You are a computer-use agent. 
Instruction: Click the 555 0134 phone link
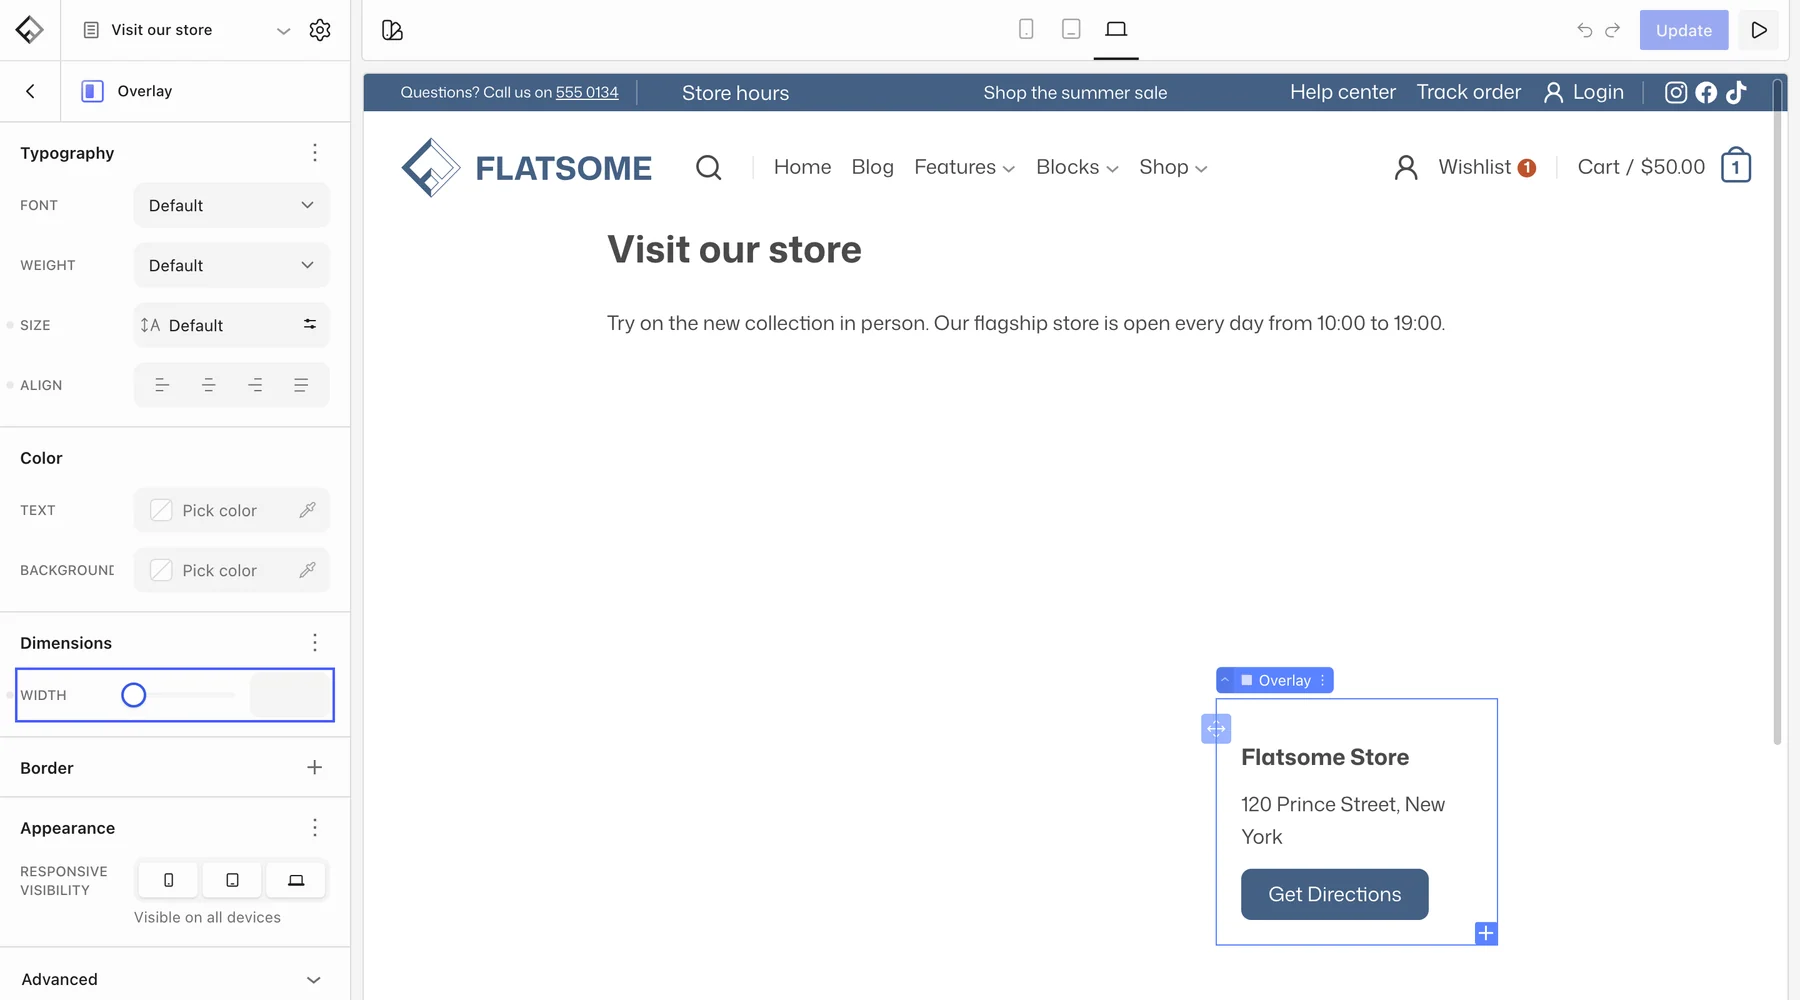tap(587, 92)
